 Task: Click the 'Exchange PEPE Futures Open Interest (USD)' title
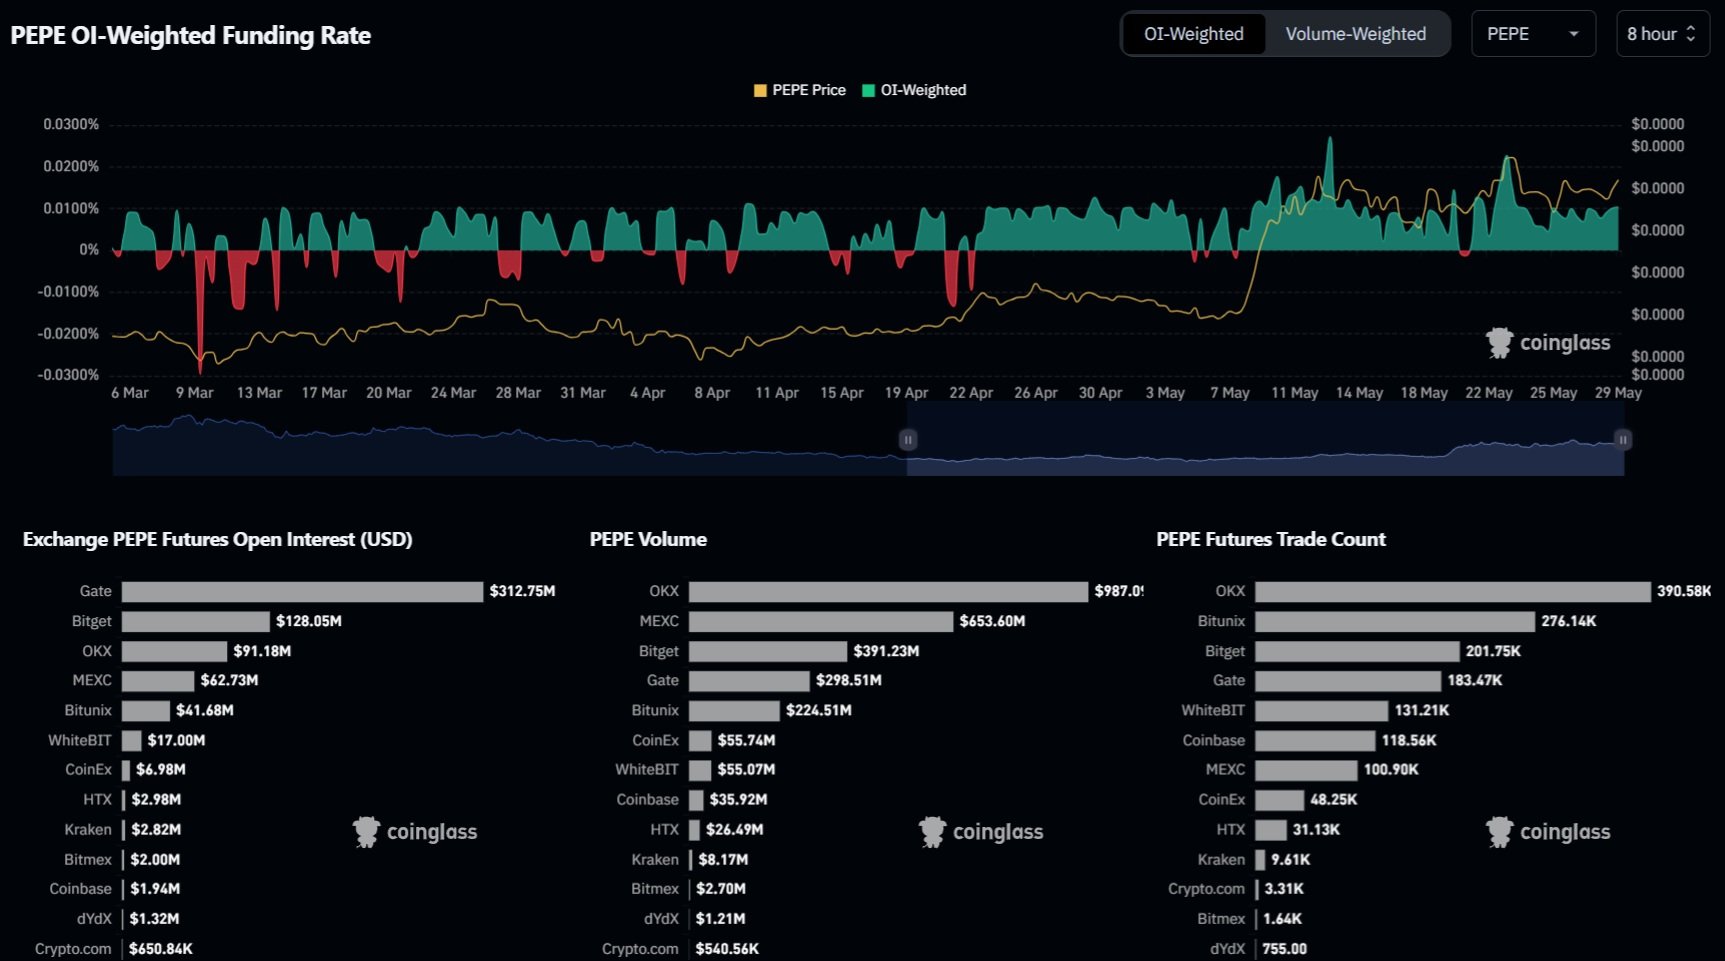[218, 540]
